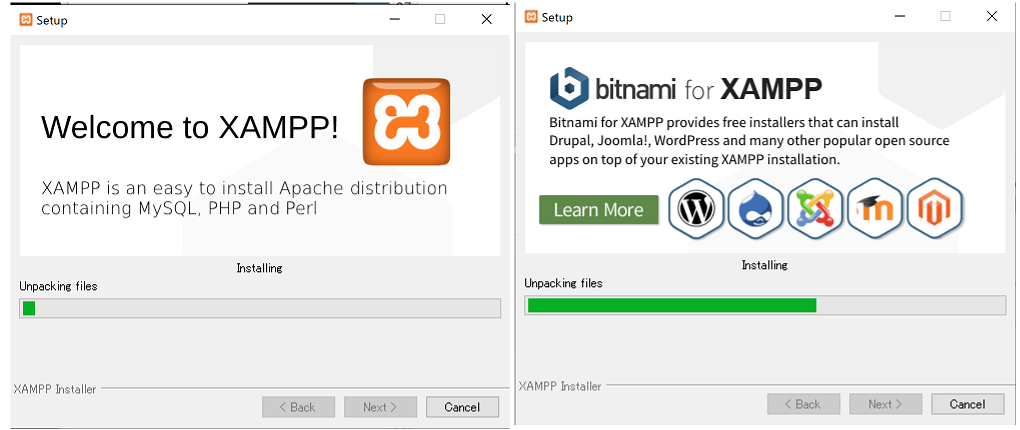This screenshot has width=1020, height=430.
Task: Click 'XAMPP Installer' text in right window
Action: click(560, 386)
